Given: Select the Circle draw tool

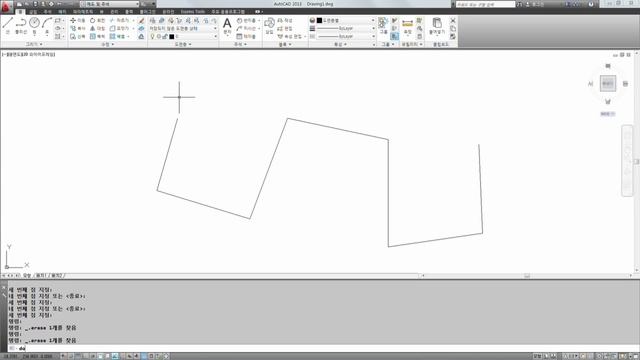Looking at the screenshot, I should [x=34, y=25].
